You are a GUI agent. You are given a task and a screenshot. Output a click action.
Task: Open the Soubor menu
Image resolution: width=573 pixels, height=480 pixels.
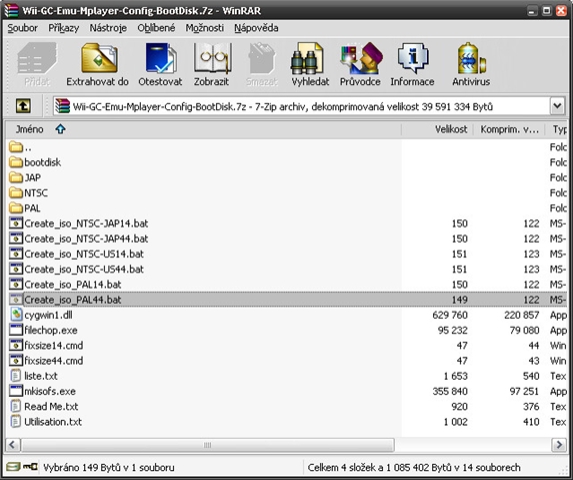click(x=22, y=28)
